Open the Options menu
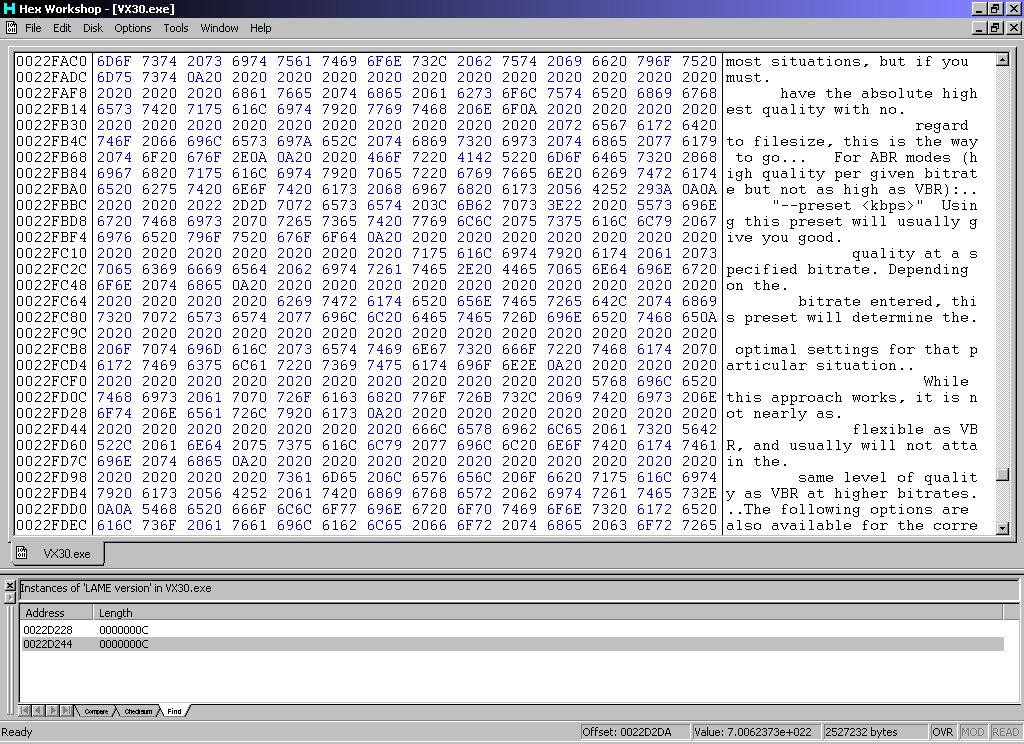Image resolution: width=1024 pixels, height=744 pixels. [133, 28]
